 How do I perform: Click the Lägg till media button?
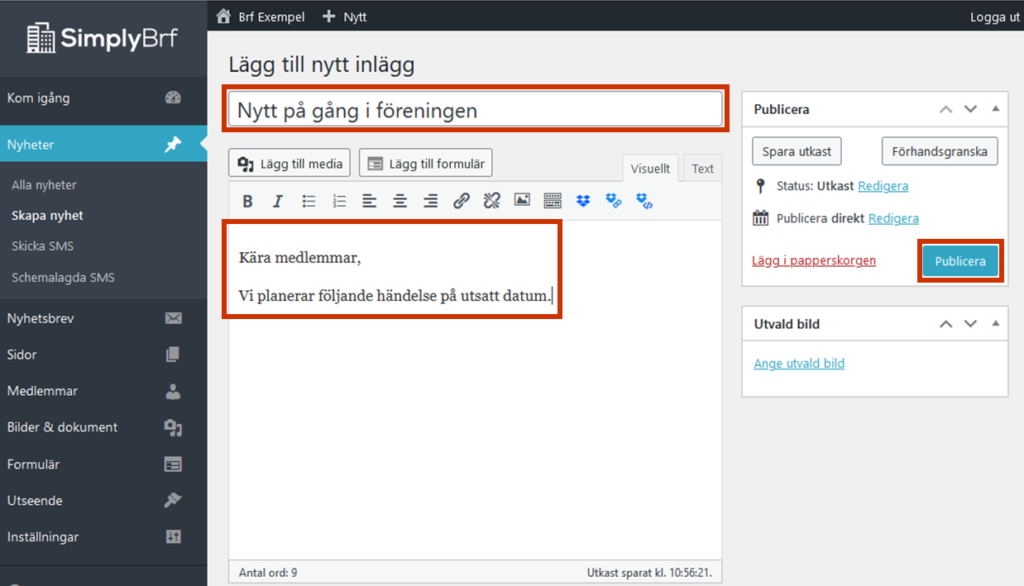click(x=289, y=163)
